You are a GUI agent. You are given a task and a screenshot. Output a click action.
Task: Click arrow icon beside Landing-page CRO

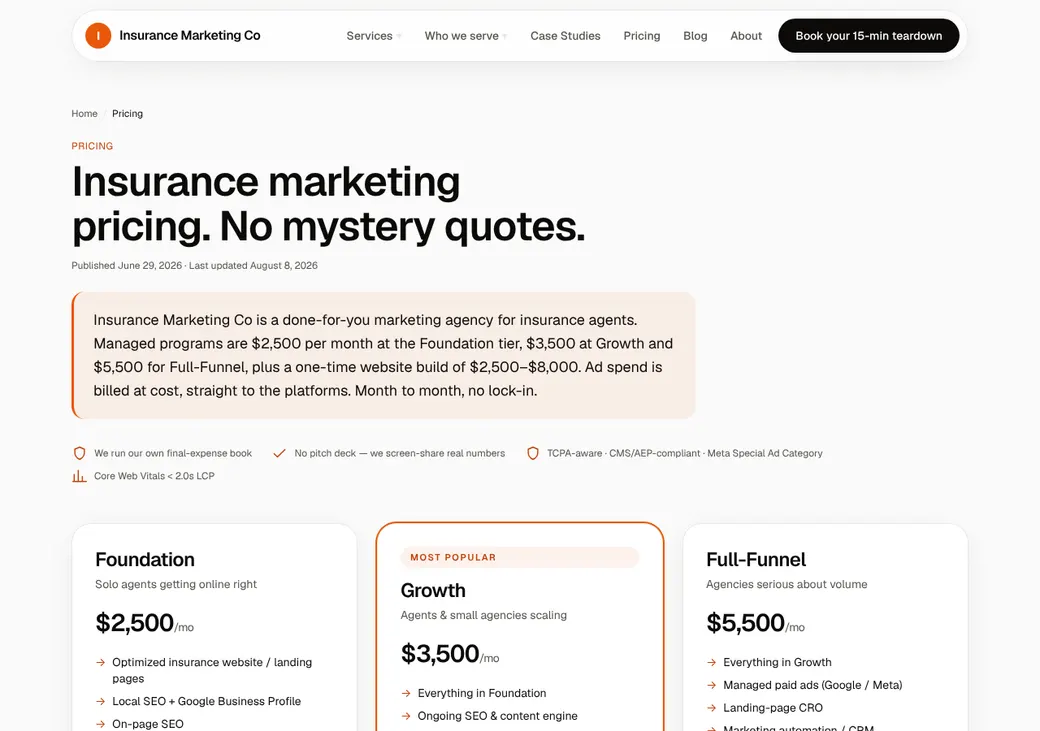712,708
